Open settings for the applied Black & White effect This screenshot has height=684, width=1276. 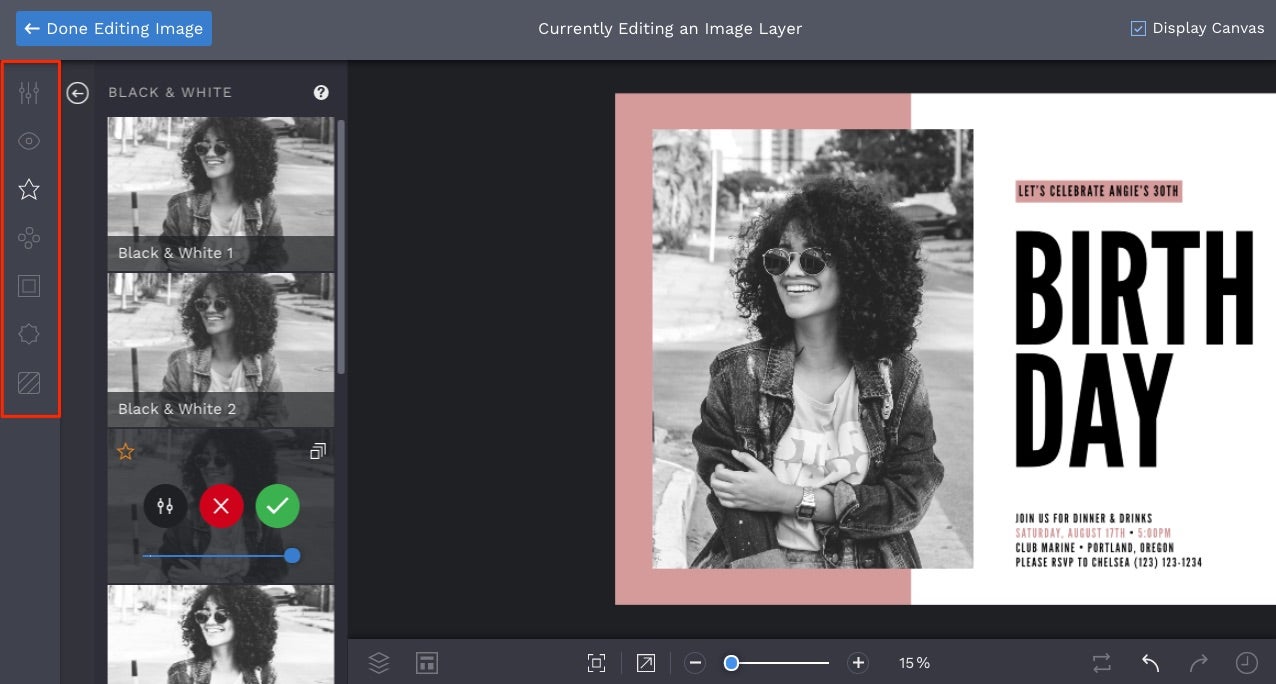coord(166,506)
